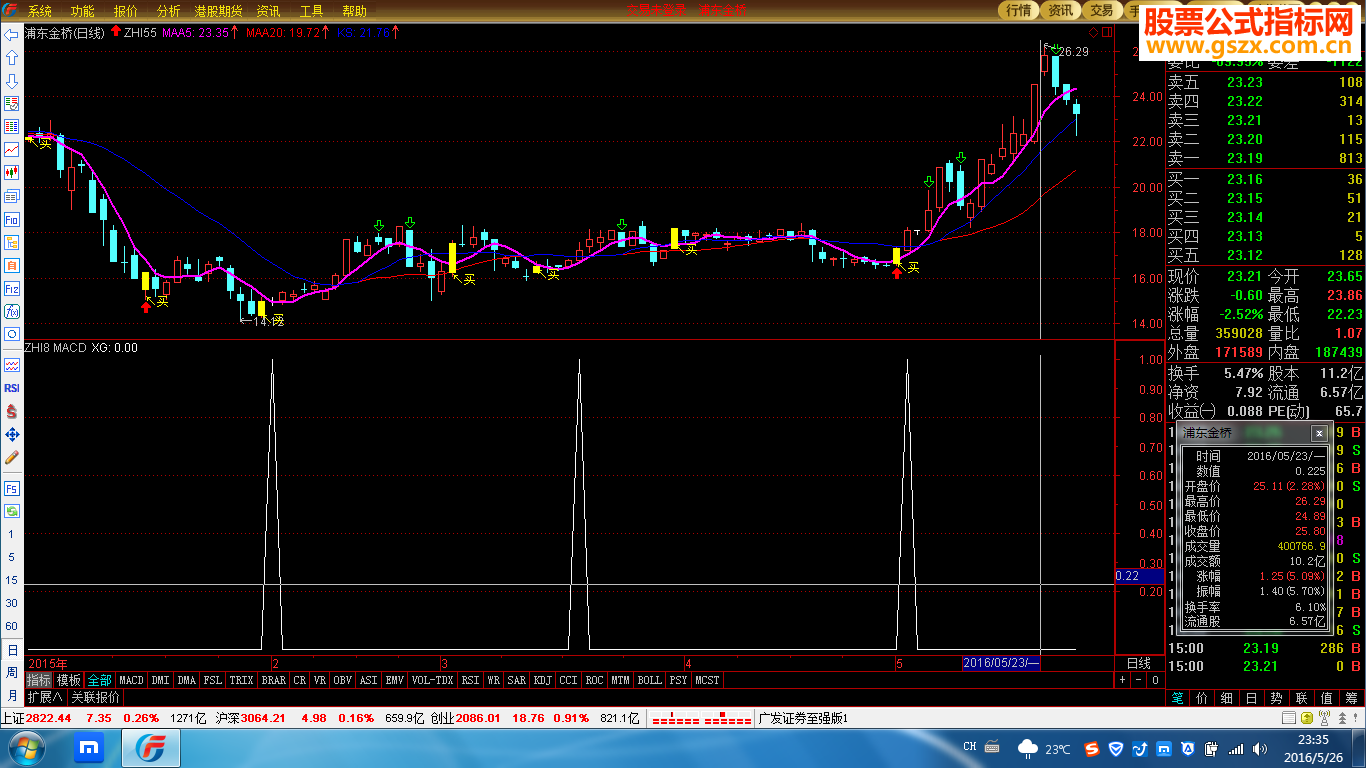Switch to the 交易 top tab
Image resolution: width=1366 pixels, height=768 pixels.
tap(1101, 10)
